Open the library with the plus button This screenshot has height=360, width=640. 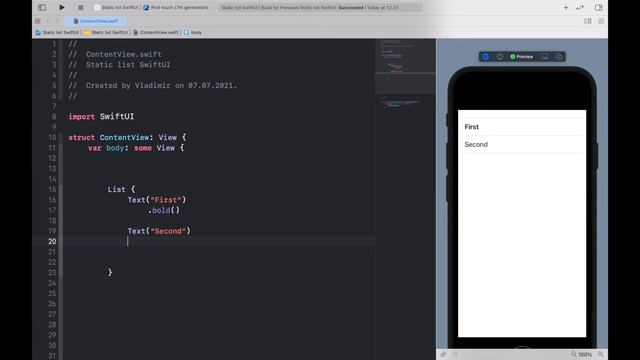tap(566, 7)
